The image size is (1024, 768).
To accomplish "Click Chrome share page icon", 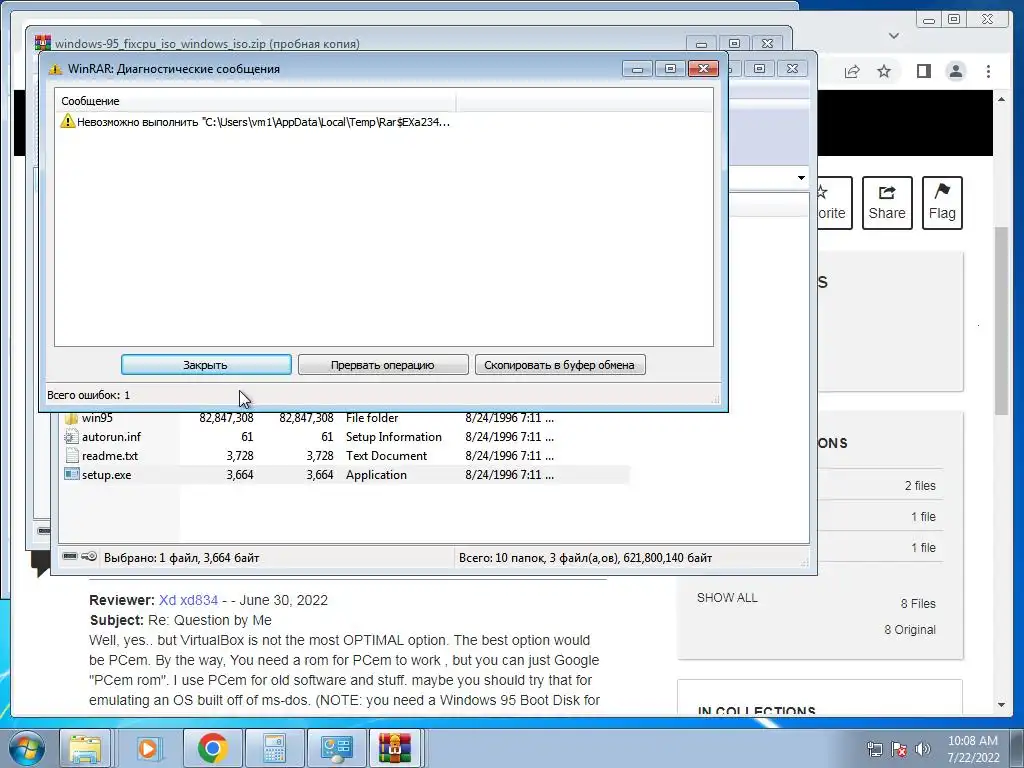I will point(852,71).
